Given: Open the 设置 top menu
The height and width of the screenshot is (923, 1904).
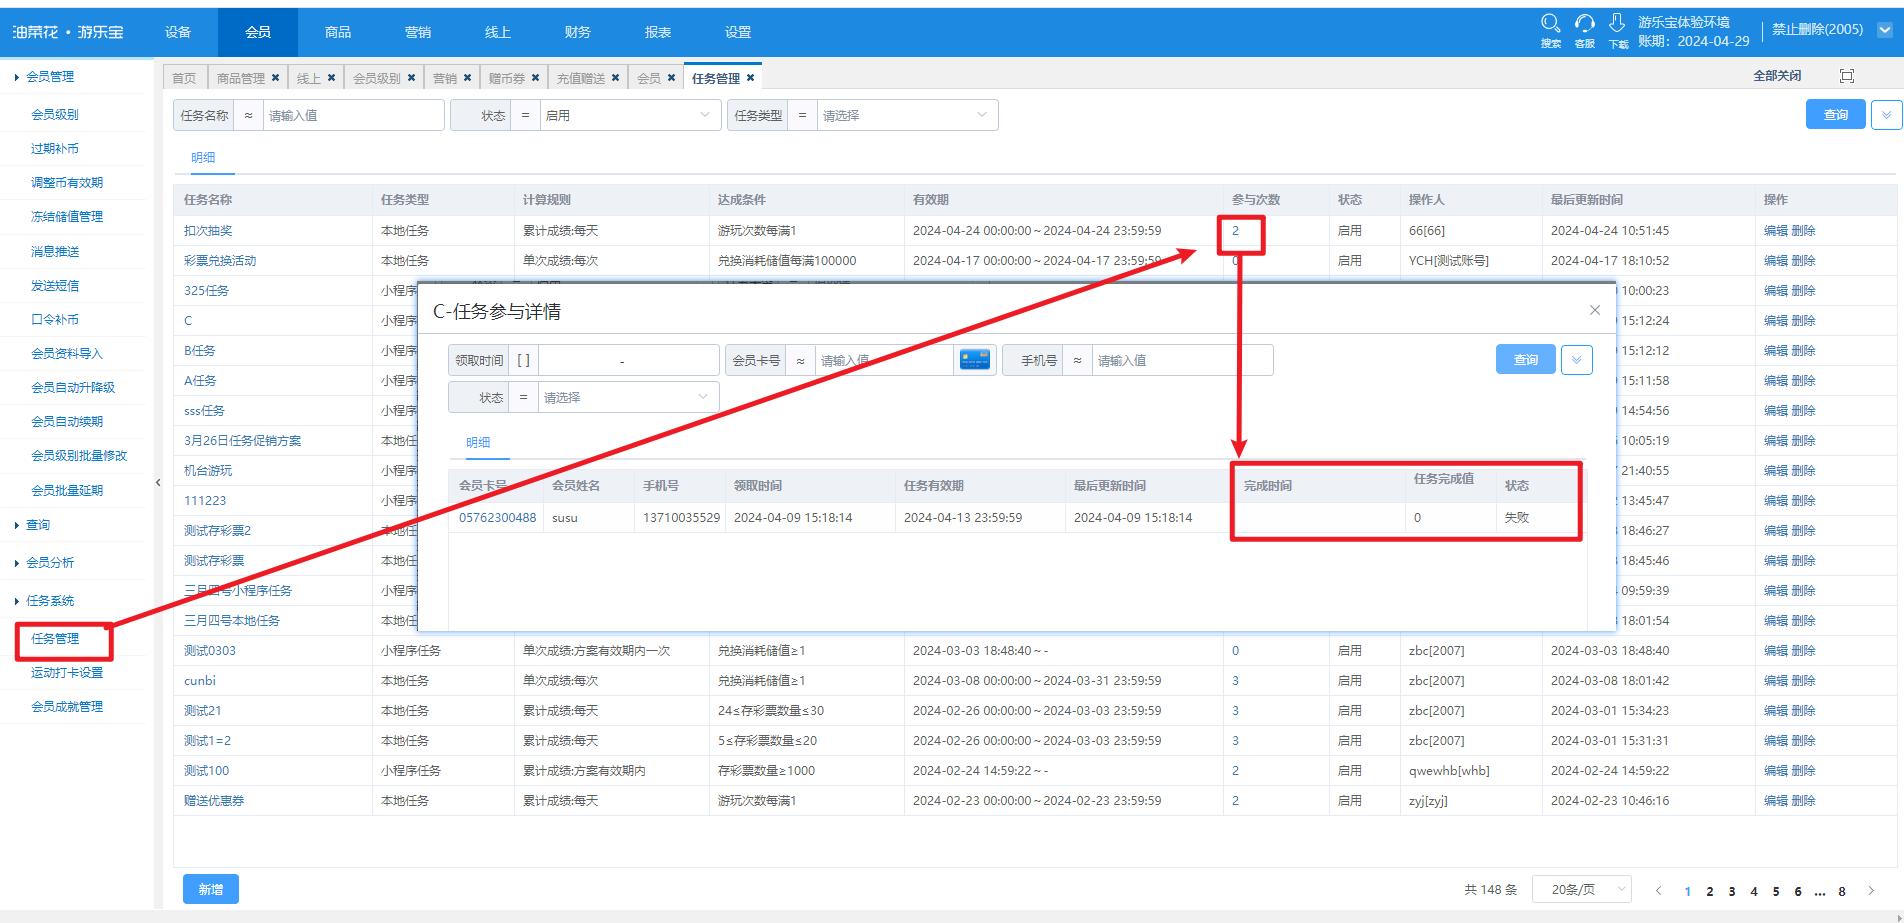Looking at the screenshot, I should (x=738, y=32).
